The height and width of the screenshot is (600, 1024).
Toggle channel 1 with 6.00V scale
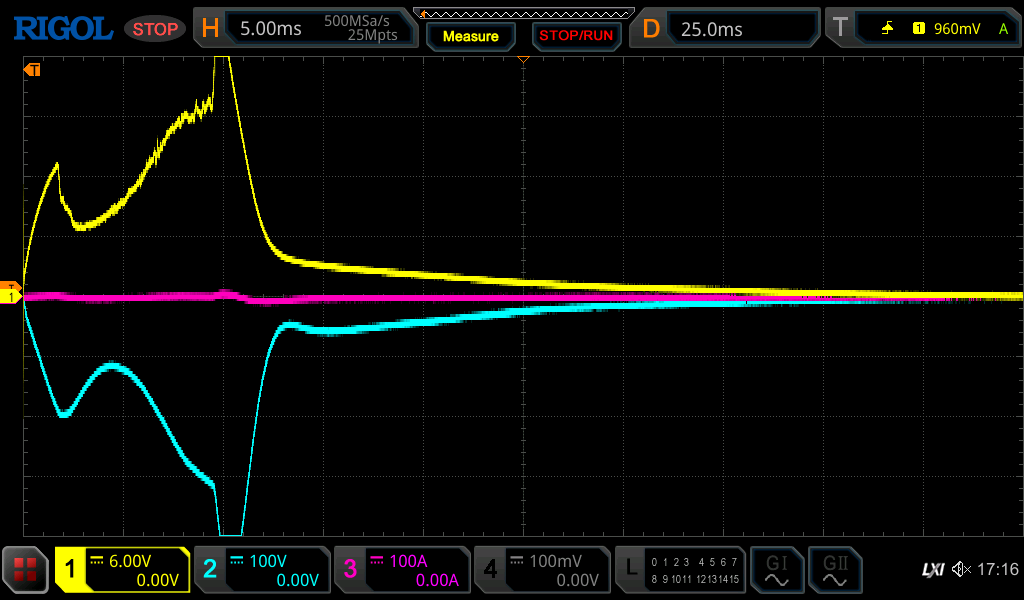pyautogui.click(x=122, y=570)
